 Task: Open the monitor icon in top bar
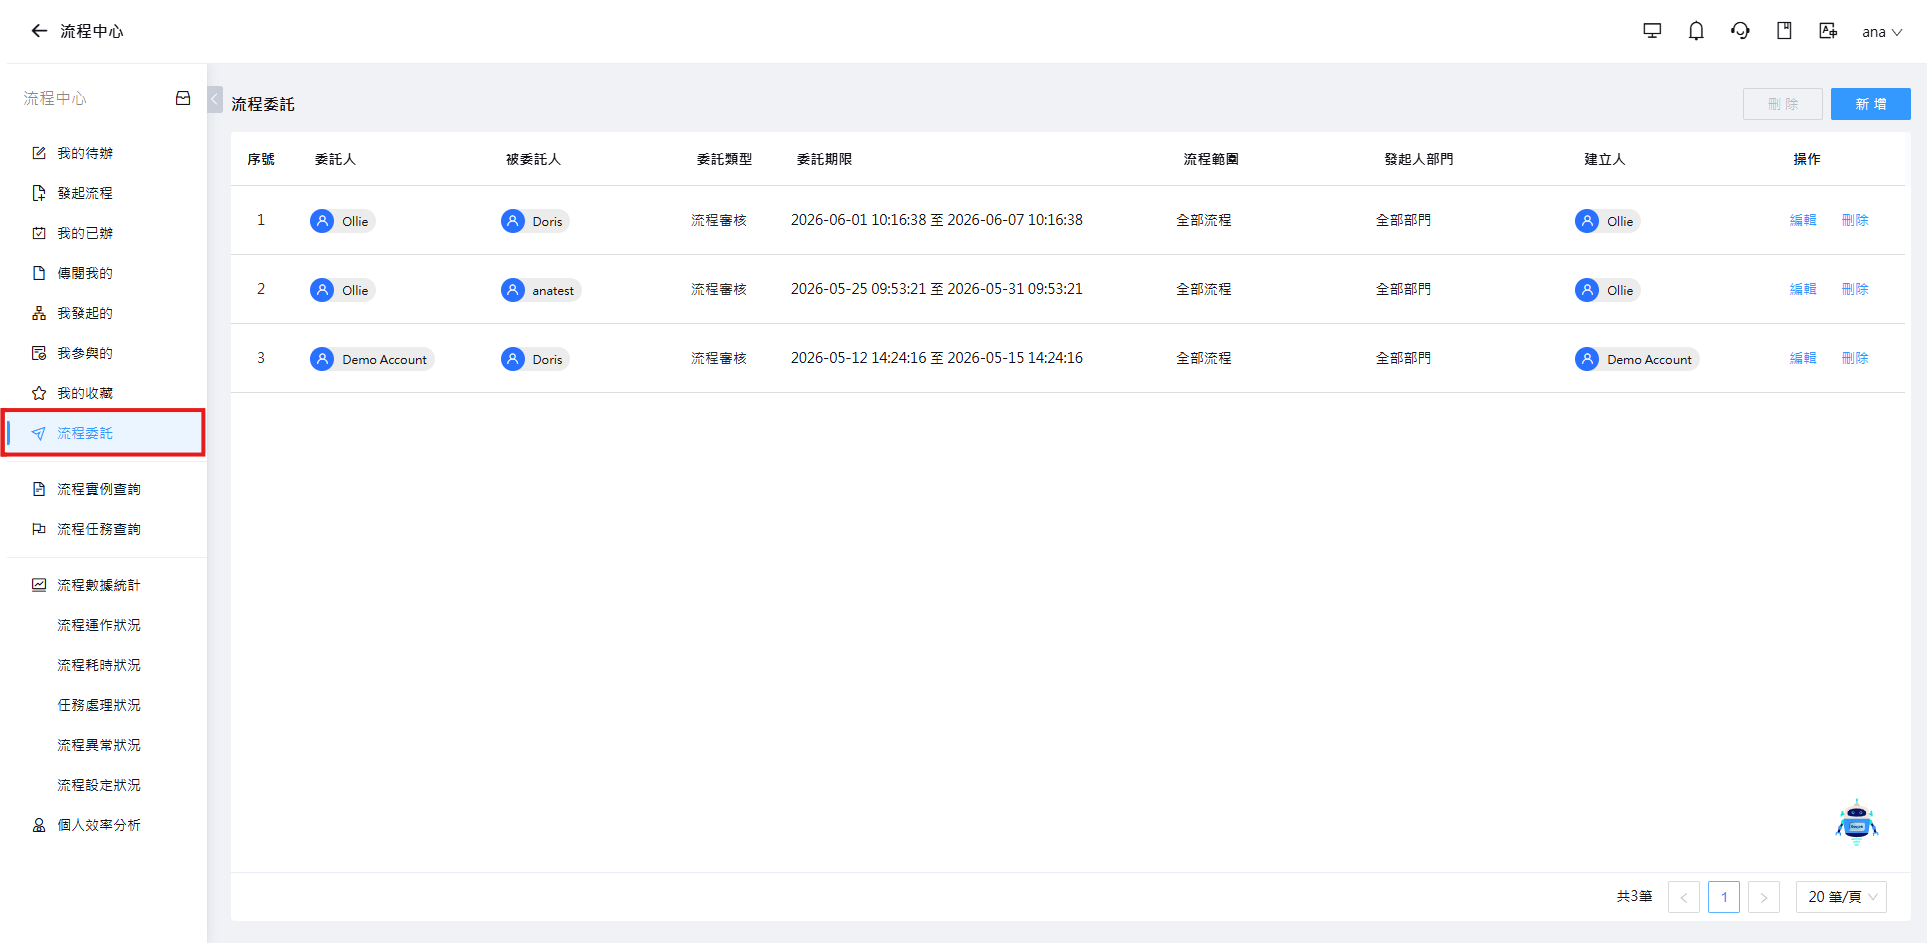(1652, 31)
